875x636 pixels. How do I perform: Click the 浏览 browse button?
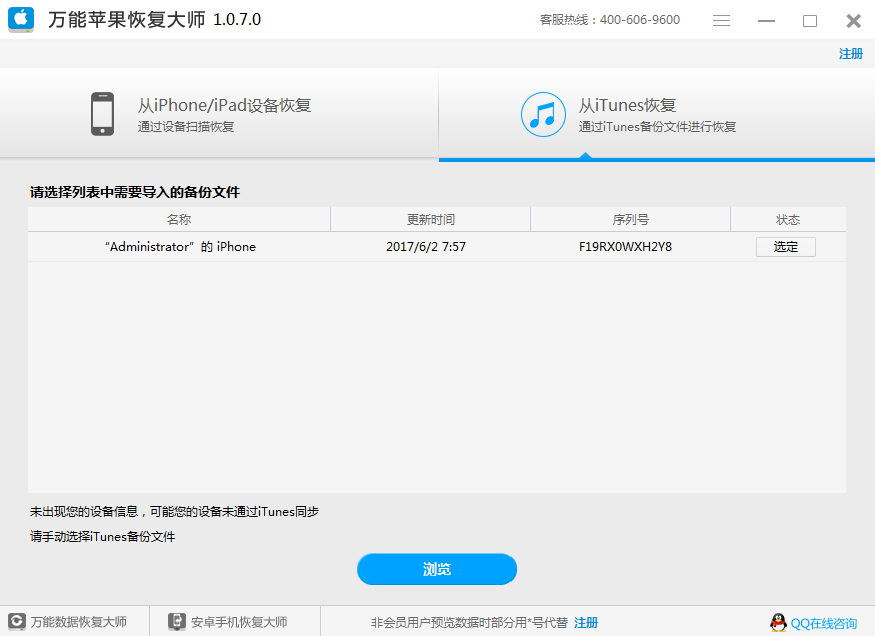(x=437, y=569)
